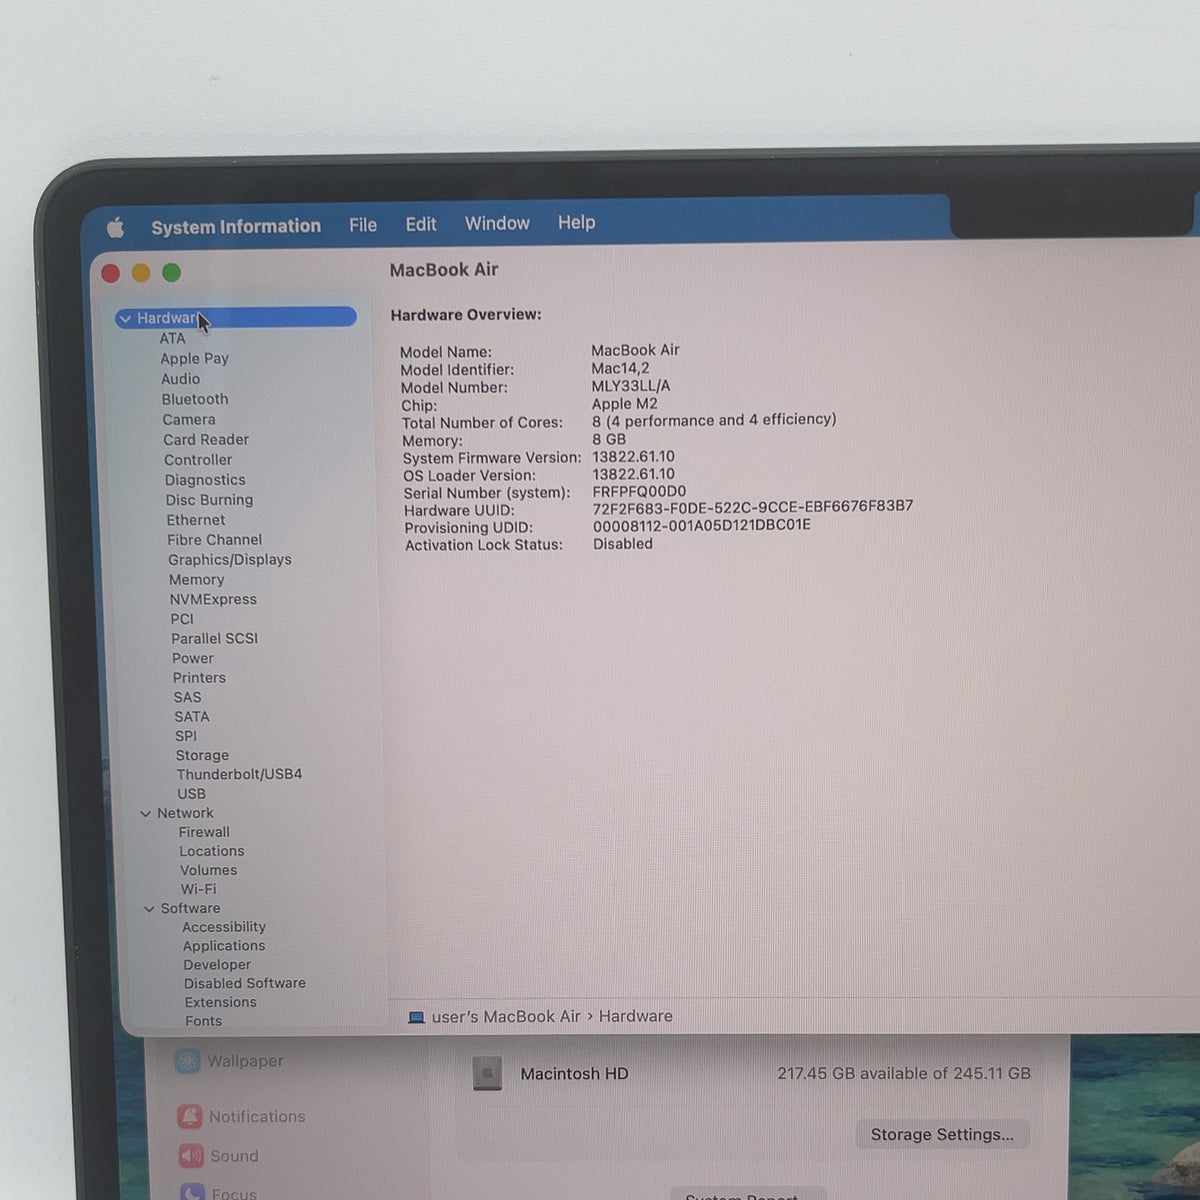The image size is (1200, 1200).
Task: Select Fonts under Software
Action: [203, 1021]
